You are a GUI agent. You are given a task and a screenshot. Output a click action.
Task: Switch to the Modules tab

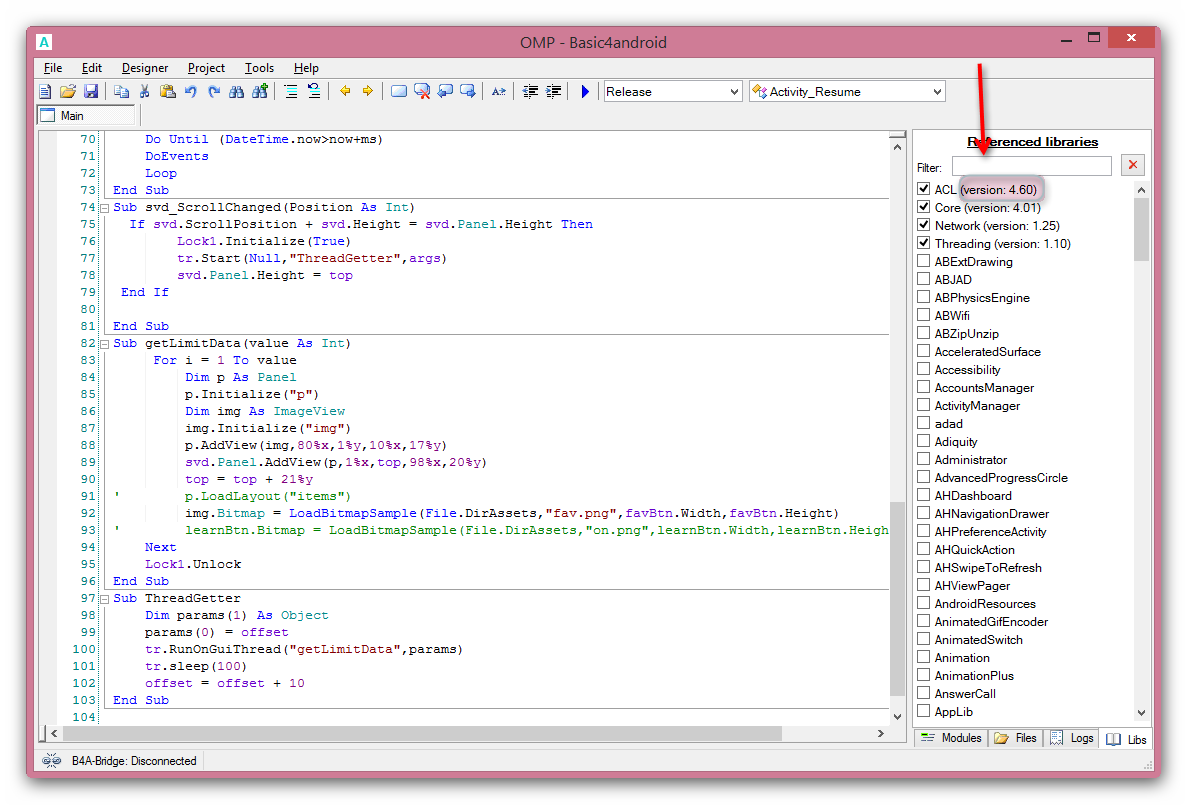pyautogui.click(x=951, y=738)
